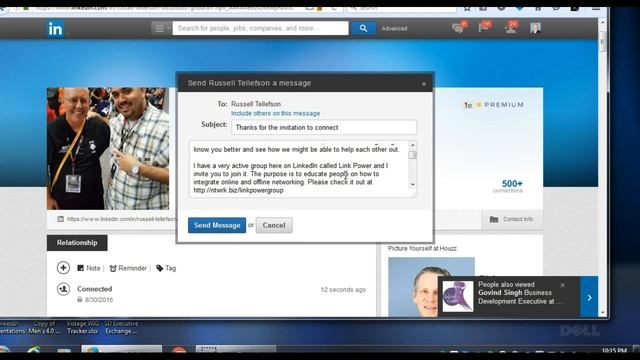
Task: Click the profile URL link
Action: [x=121, y=219]
